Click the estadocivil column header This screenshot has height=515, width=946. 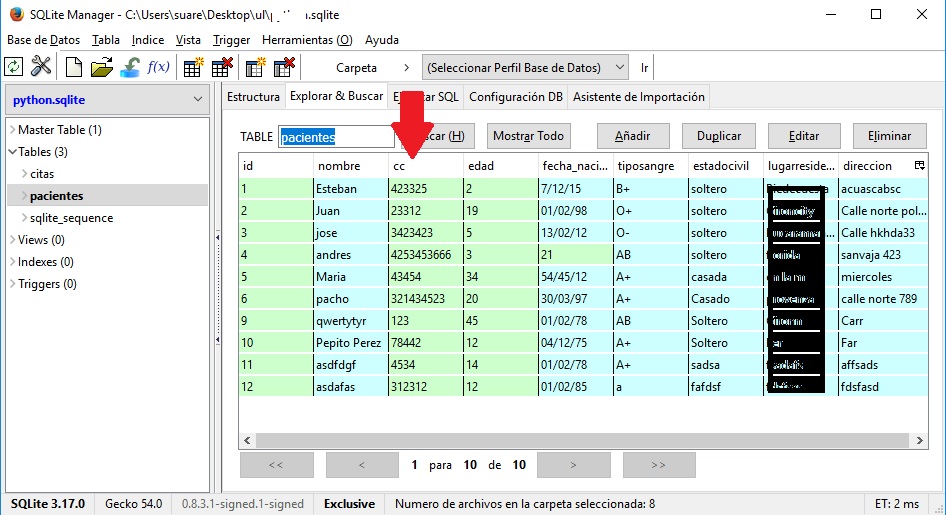(725, 166)
